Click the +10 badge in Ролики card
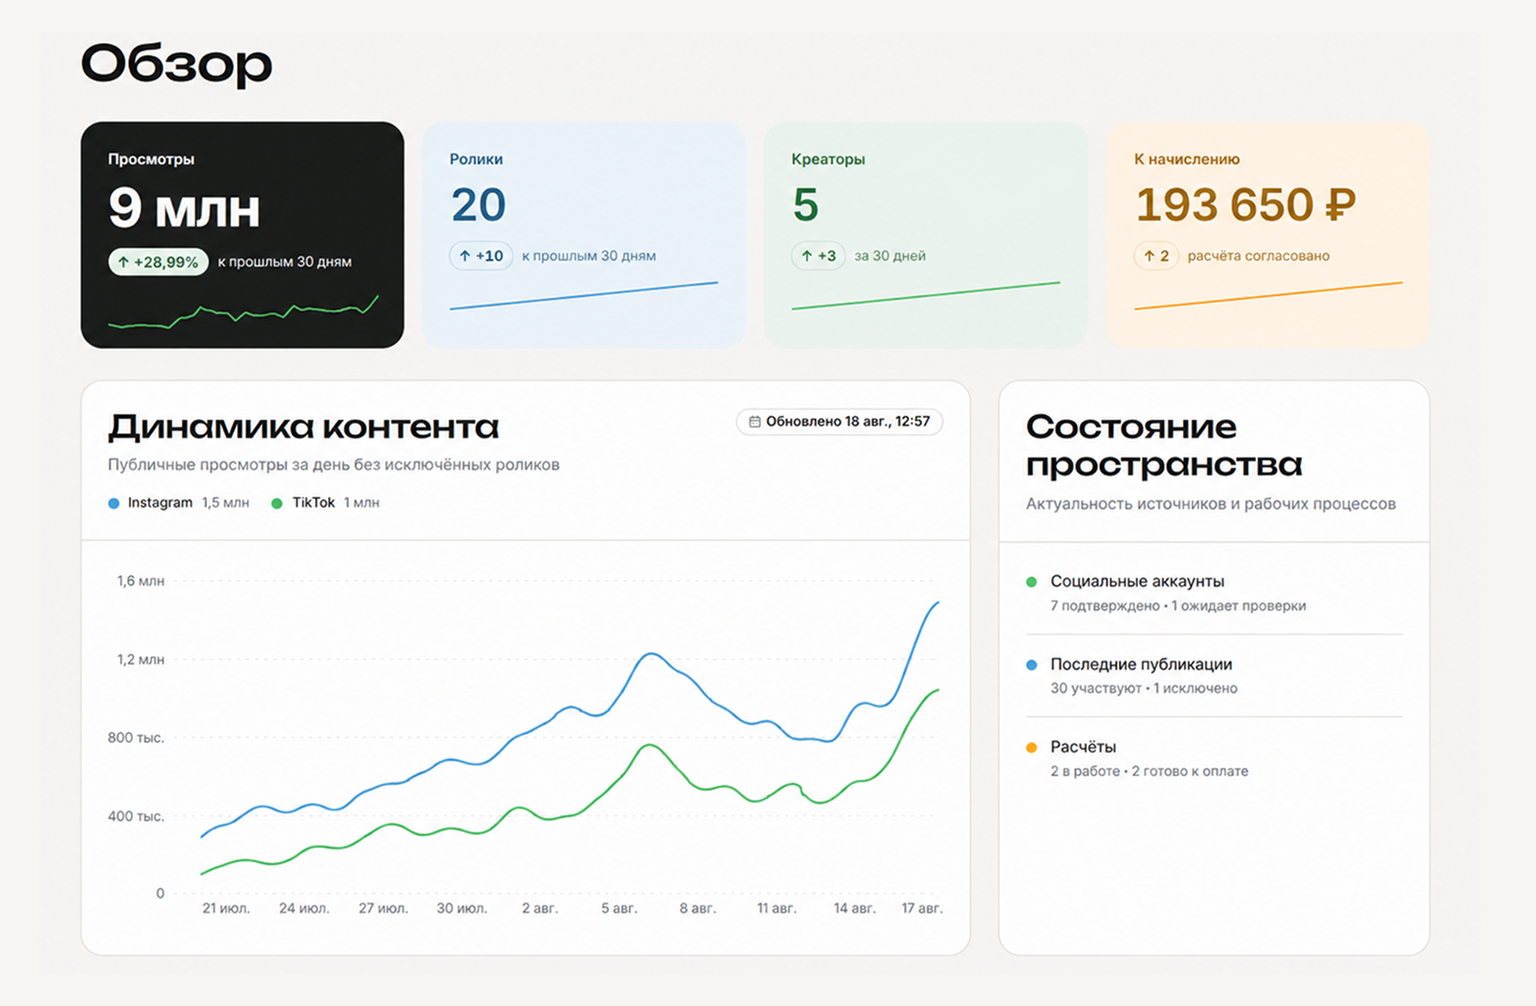Viewport: 1536px width, 1006px height. (481, 256)
